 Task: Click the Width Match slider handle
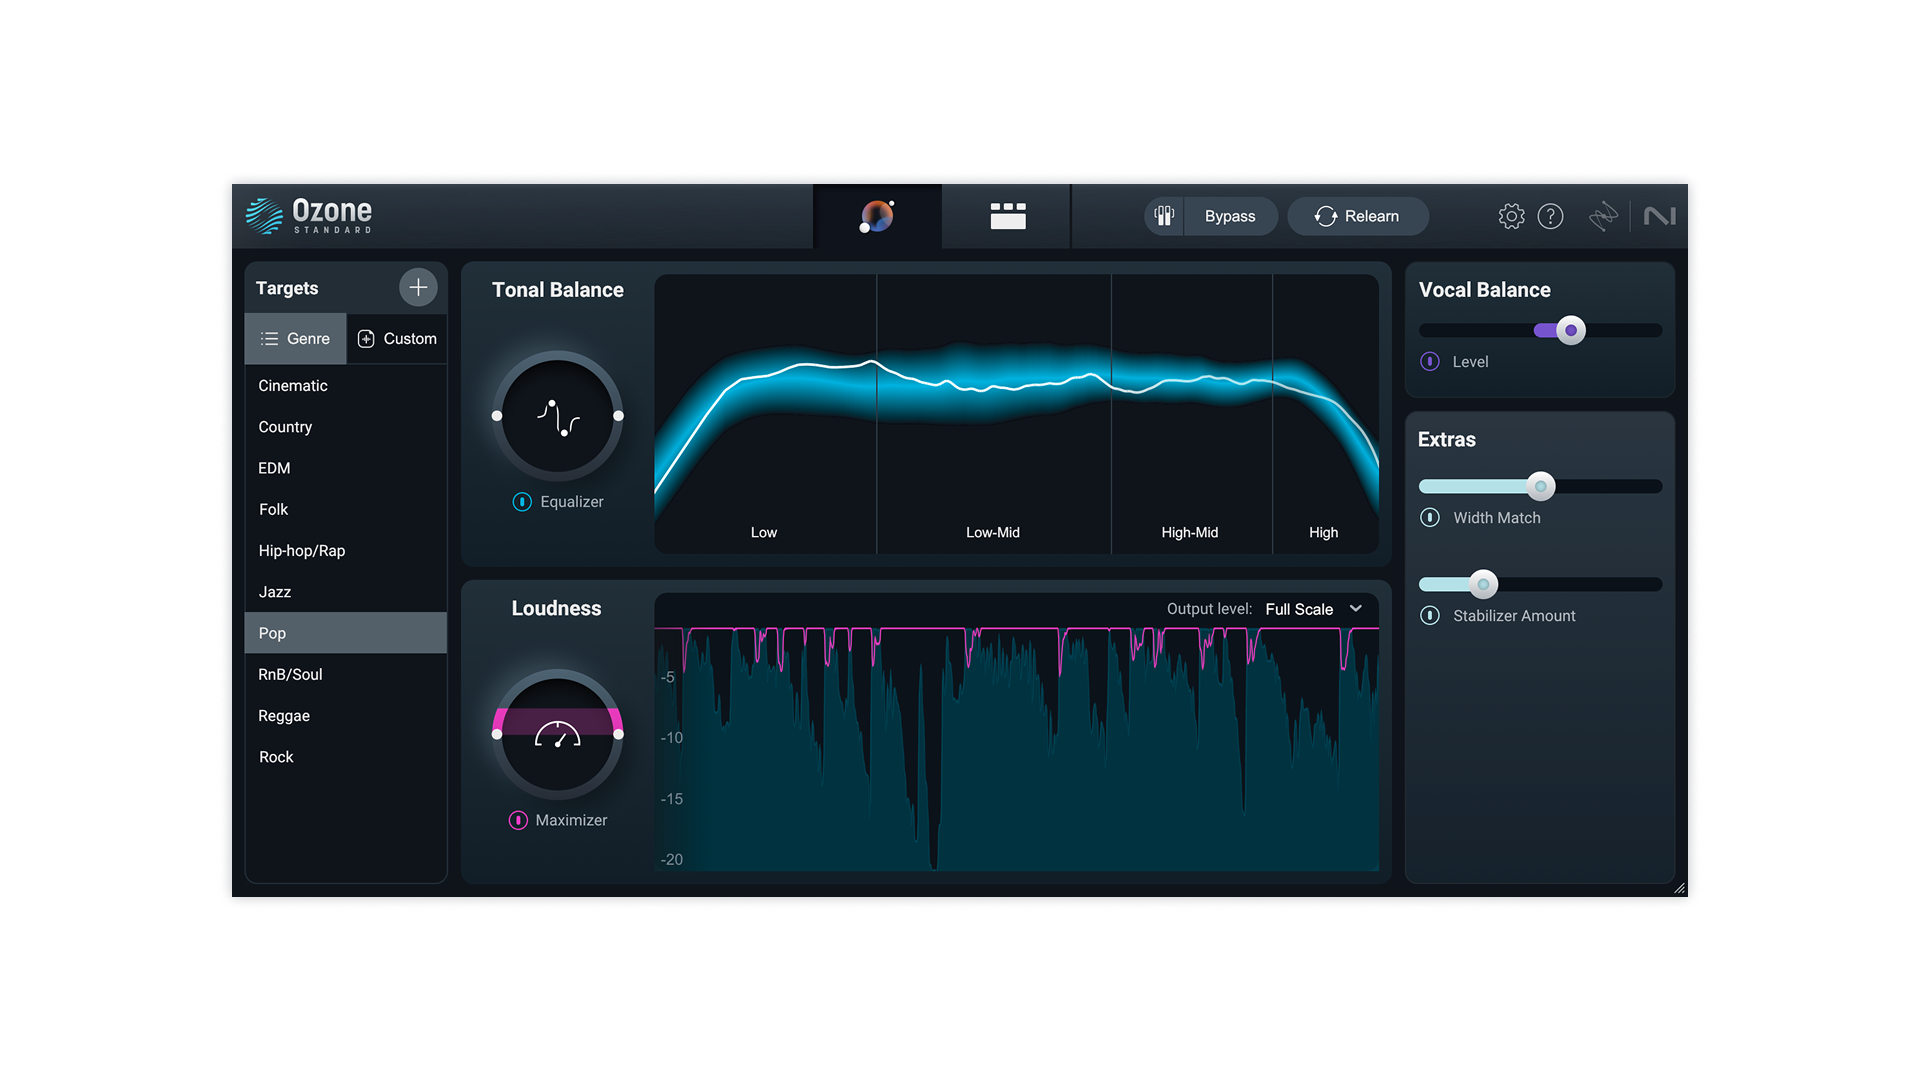(x=1541, y=487)
